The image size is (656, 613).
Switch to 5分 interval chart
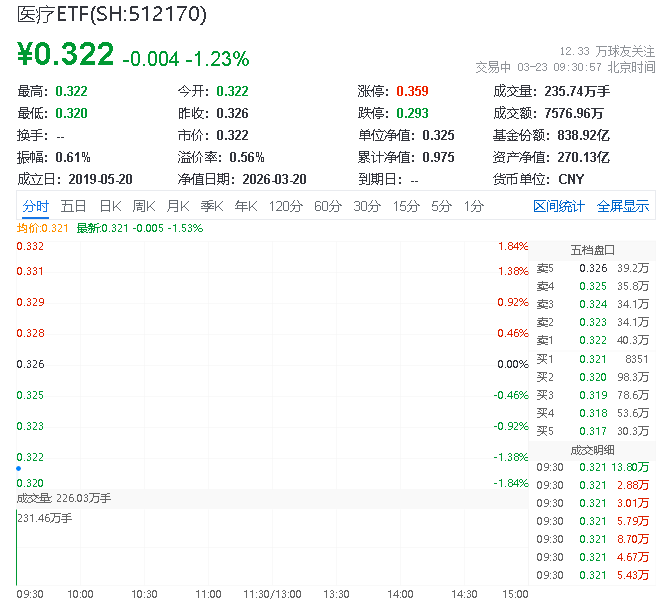click(441, 206)
